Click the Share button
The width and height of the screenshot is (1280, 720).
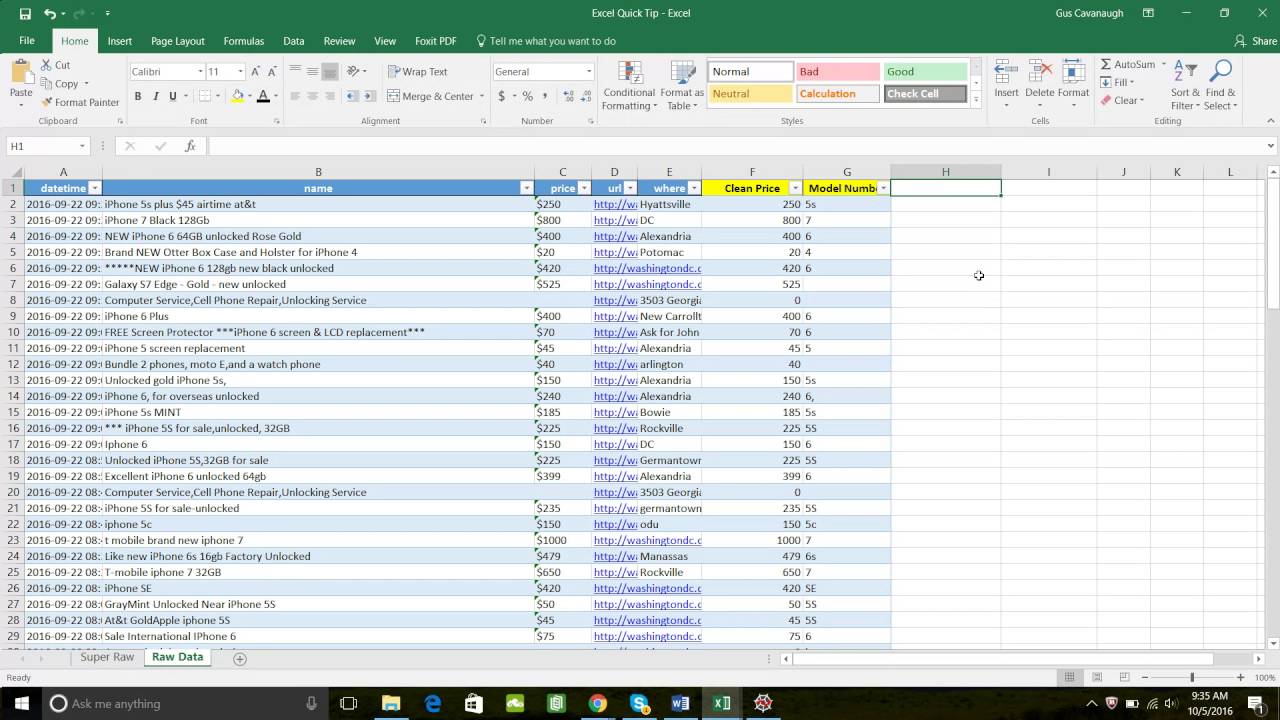[1256, 41]
